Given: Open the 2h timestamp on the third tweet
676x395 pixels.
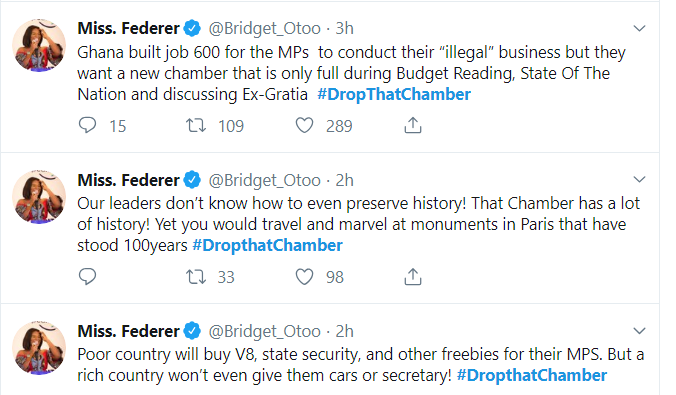Looking at the screenshot, I should point(344,331).
